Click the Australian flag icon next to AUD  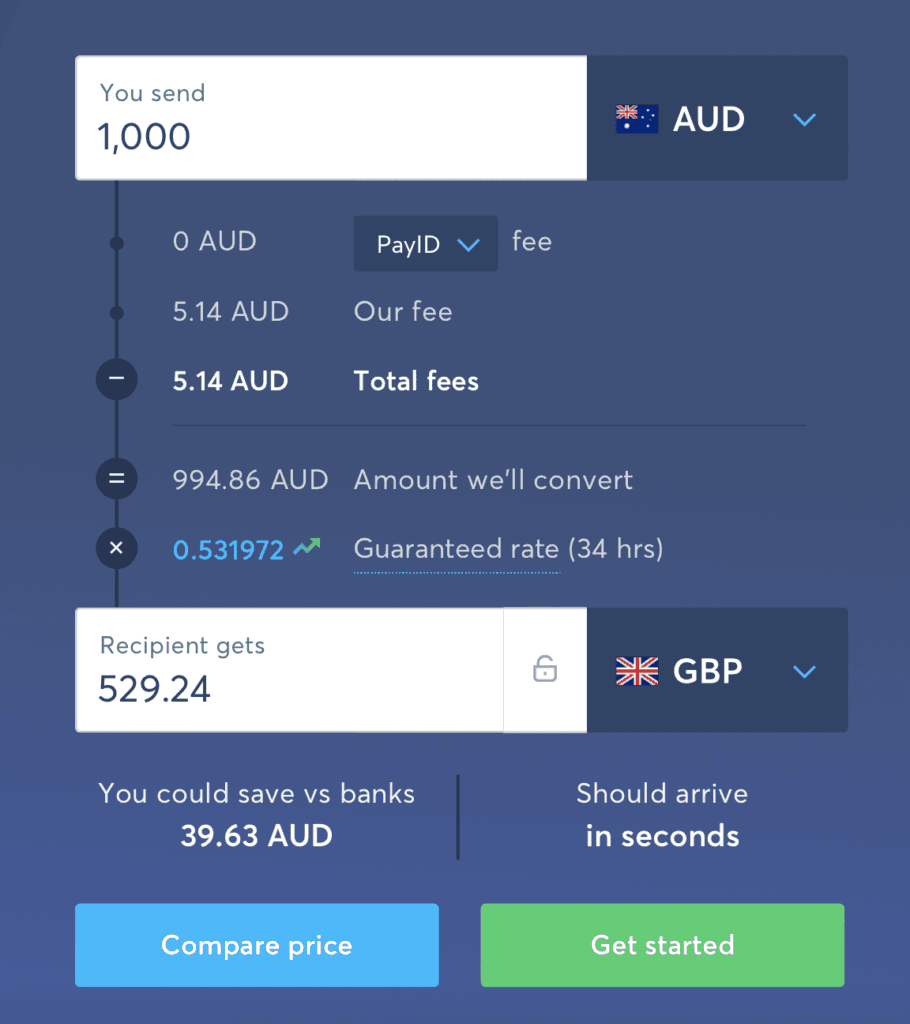pos(637,118)
